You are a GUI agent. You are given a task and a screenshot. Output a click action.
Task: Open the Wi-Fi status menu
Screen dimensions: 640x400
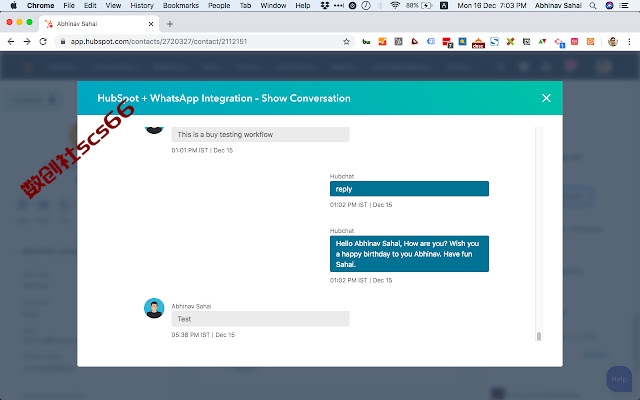point(395,5)
